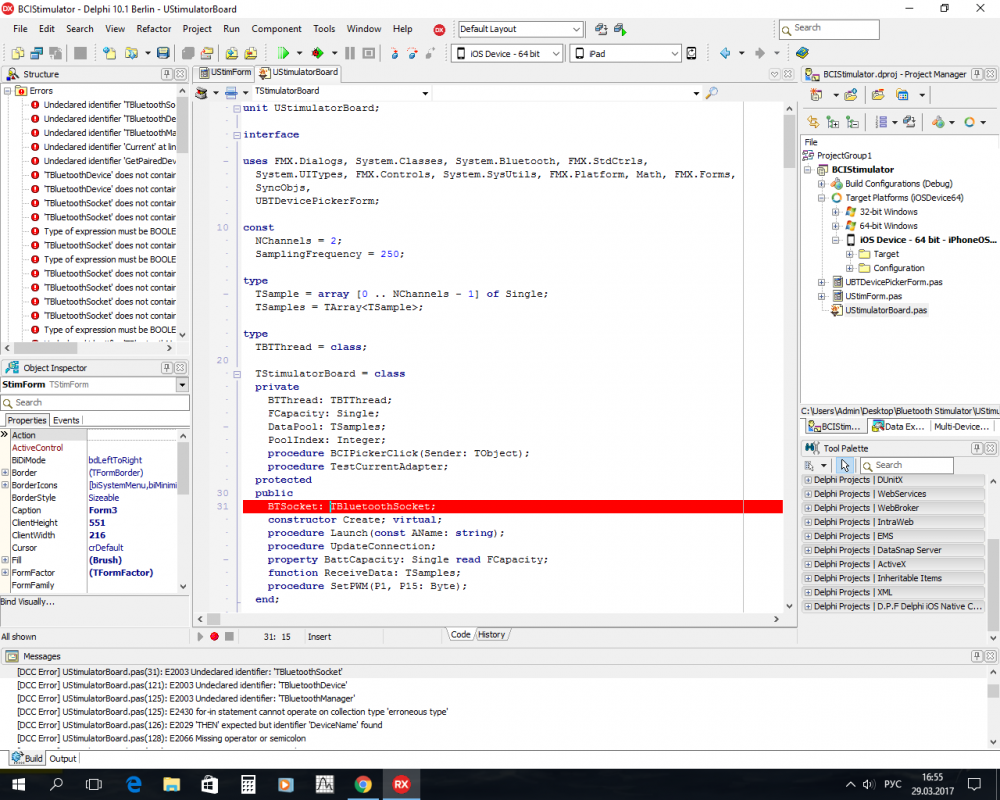Click the green Run arrow in toolbar

coord(283,54)
